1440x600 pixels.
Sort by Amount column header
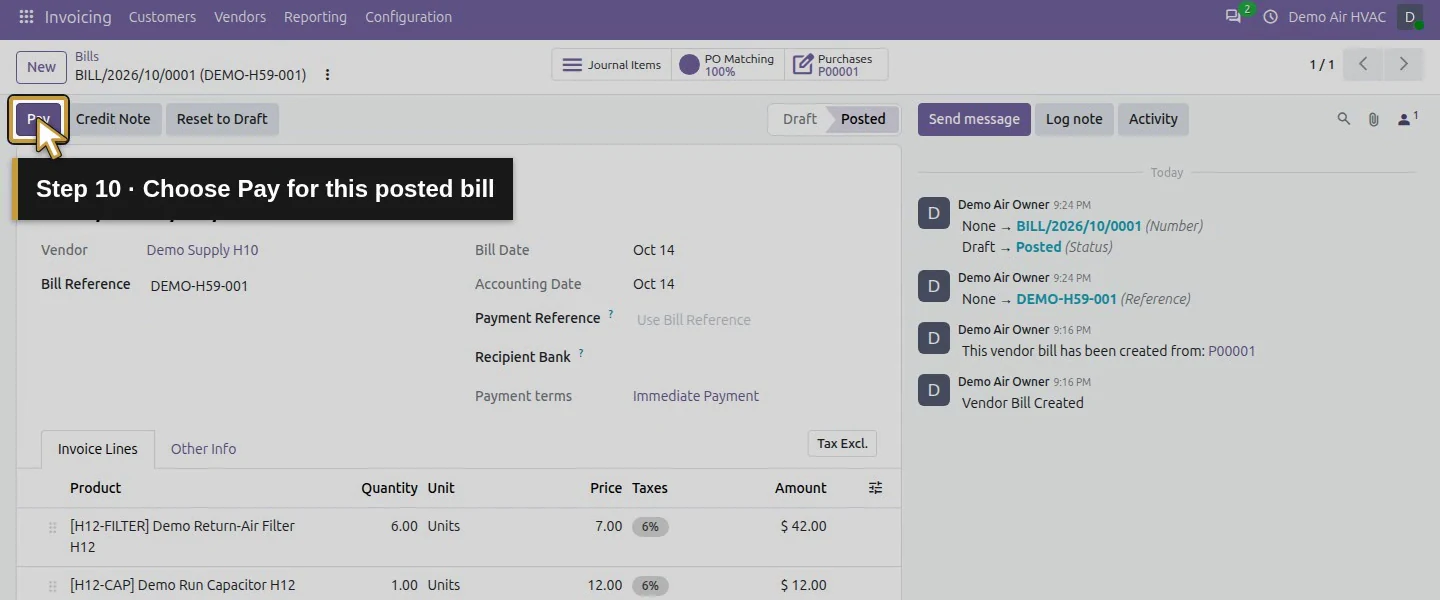tap(800, 488)
